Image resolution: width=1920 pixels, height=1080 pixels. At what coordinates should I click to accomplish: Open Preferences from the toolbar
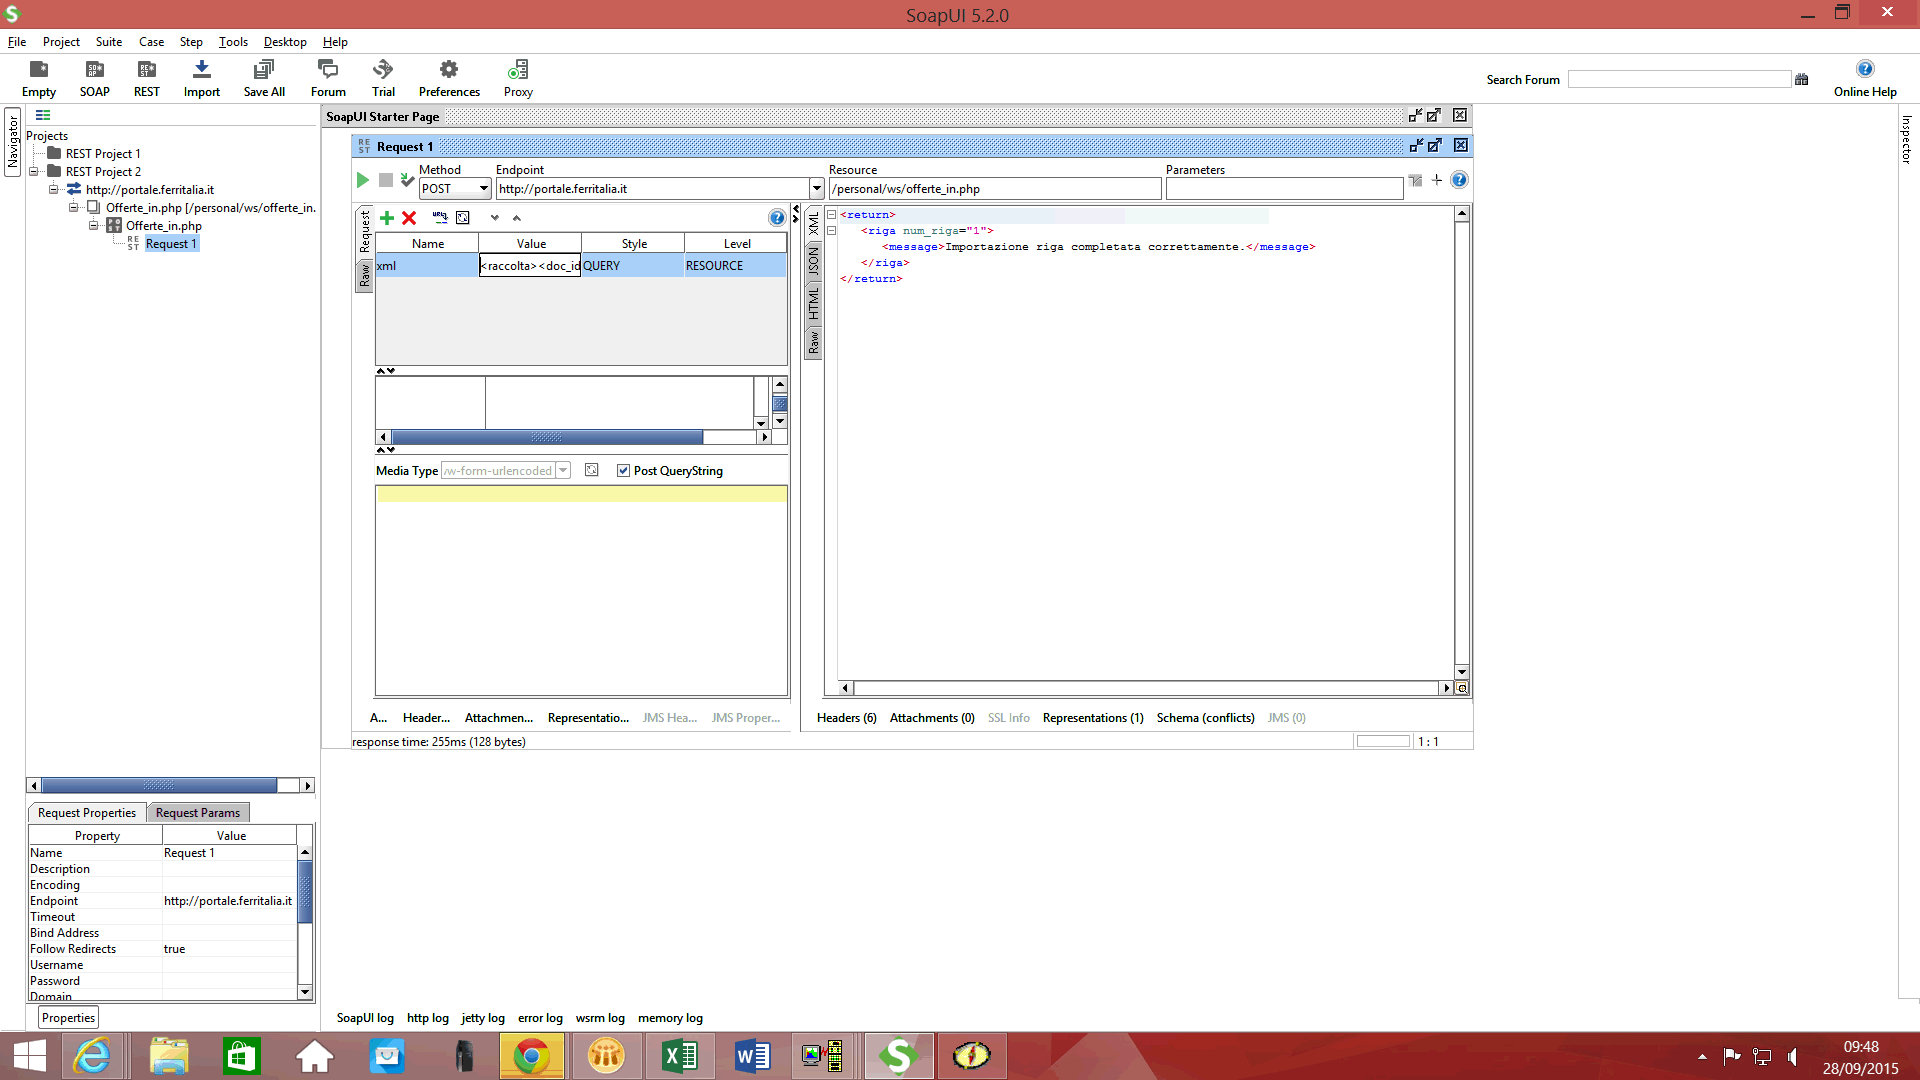pyautogui.click(x=449, y=78)
